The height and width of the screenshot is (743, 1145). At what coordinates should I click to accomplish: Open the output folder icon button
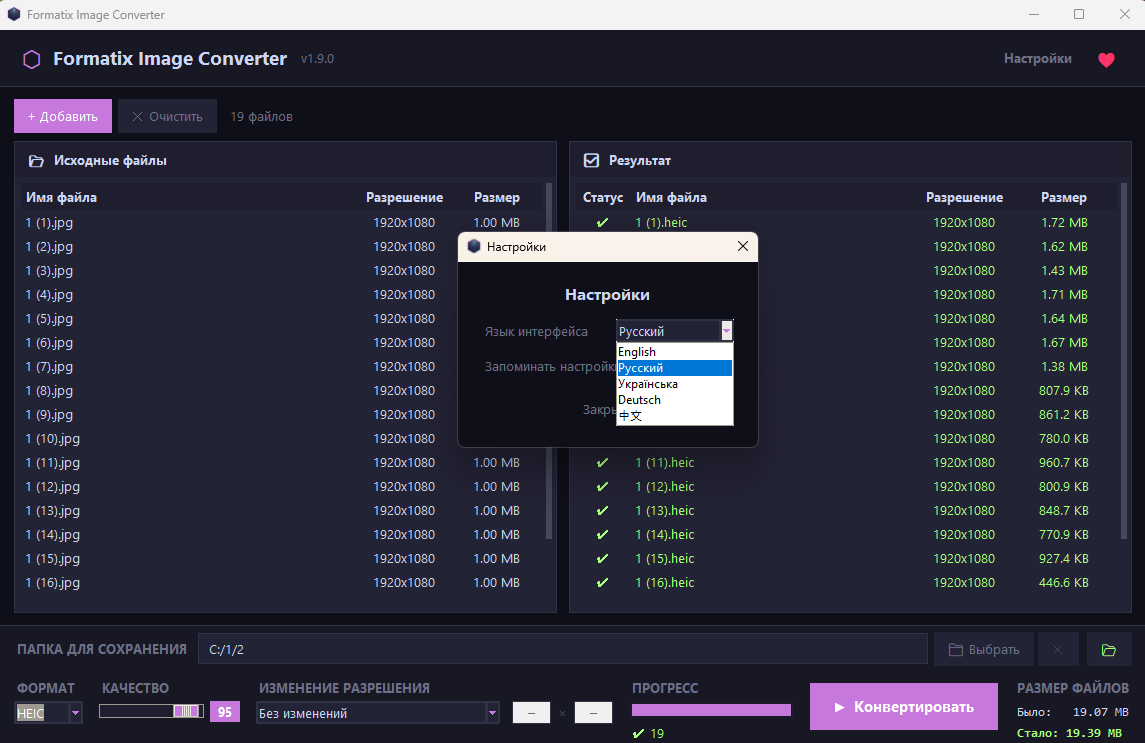click(x=1108, y=649)
